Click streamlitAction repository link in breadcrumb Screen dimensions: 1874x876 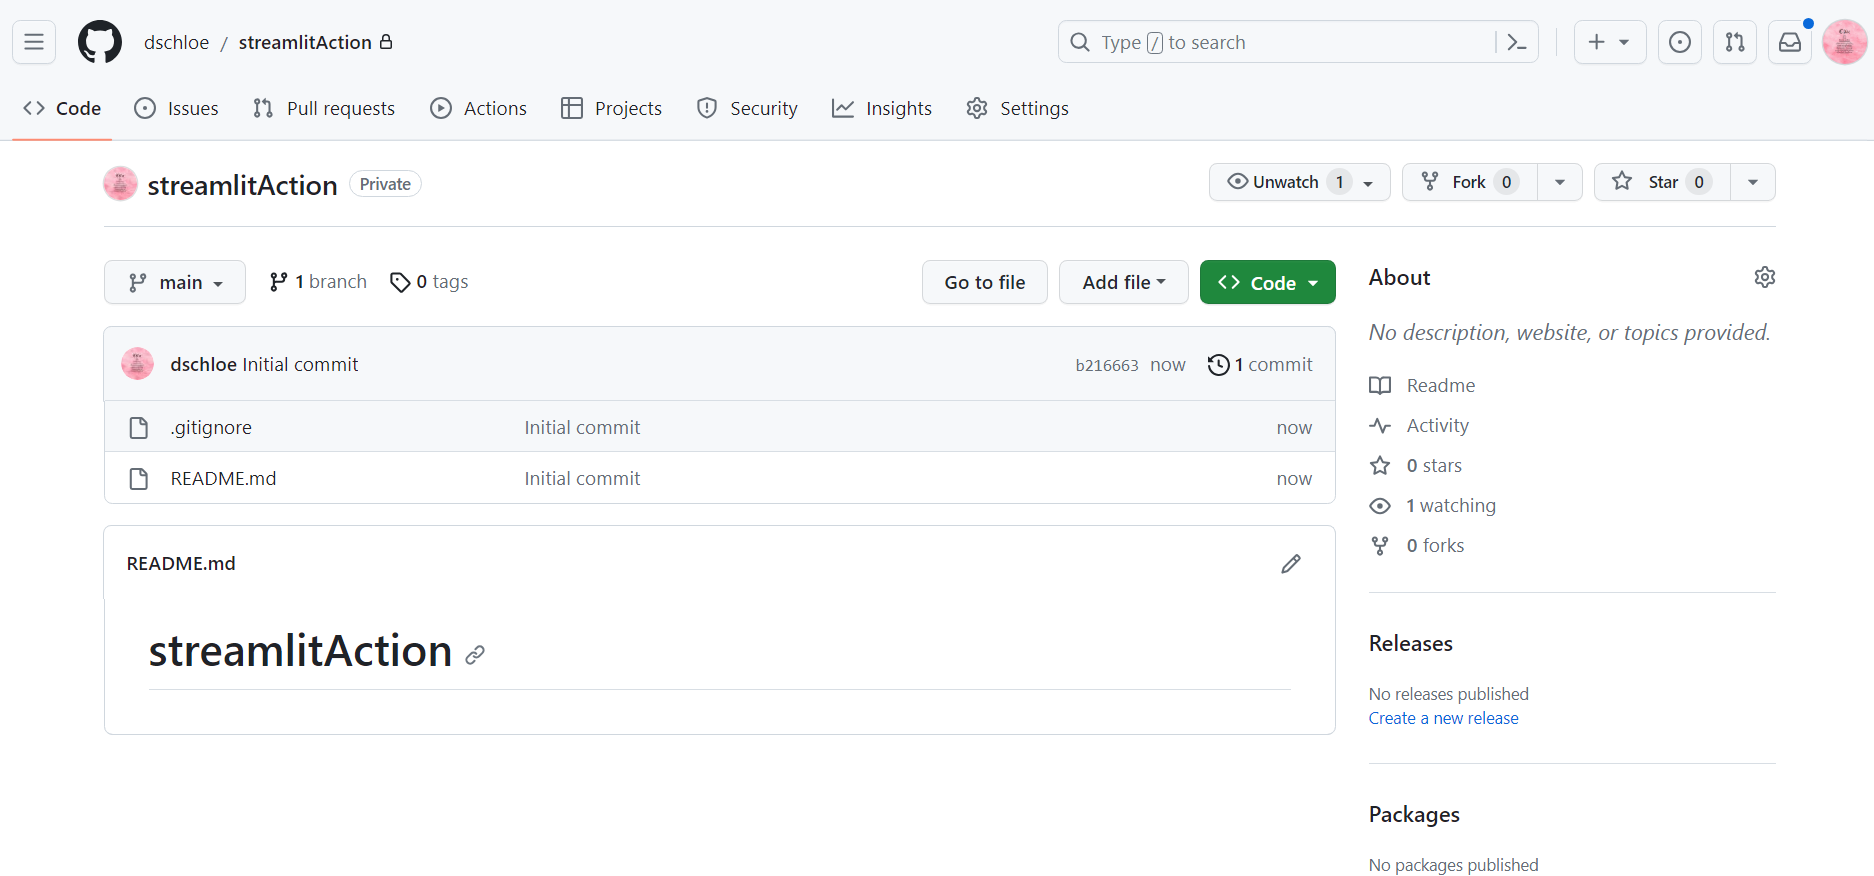pyautogui.click(x=305, y=42)
